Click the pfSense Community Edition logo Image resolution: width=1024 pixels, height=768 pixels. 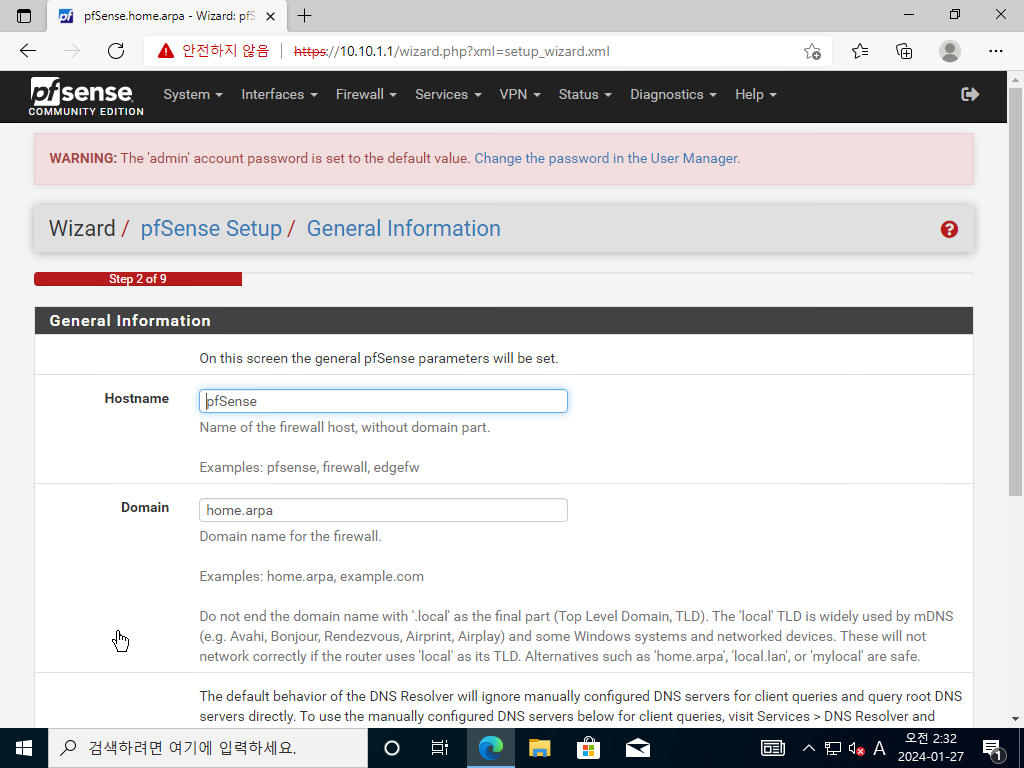pyautogui.click(x=86, y=97)
